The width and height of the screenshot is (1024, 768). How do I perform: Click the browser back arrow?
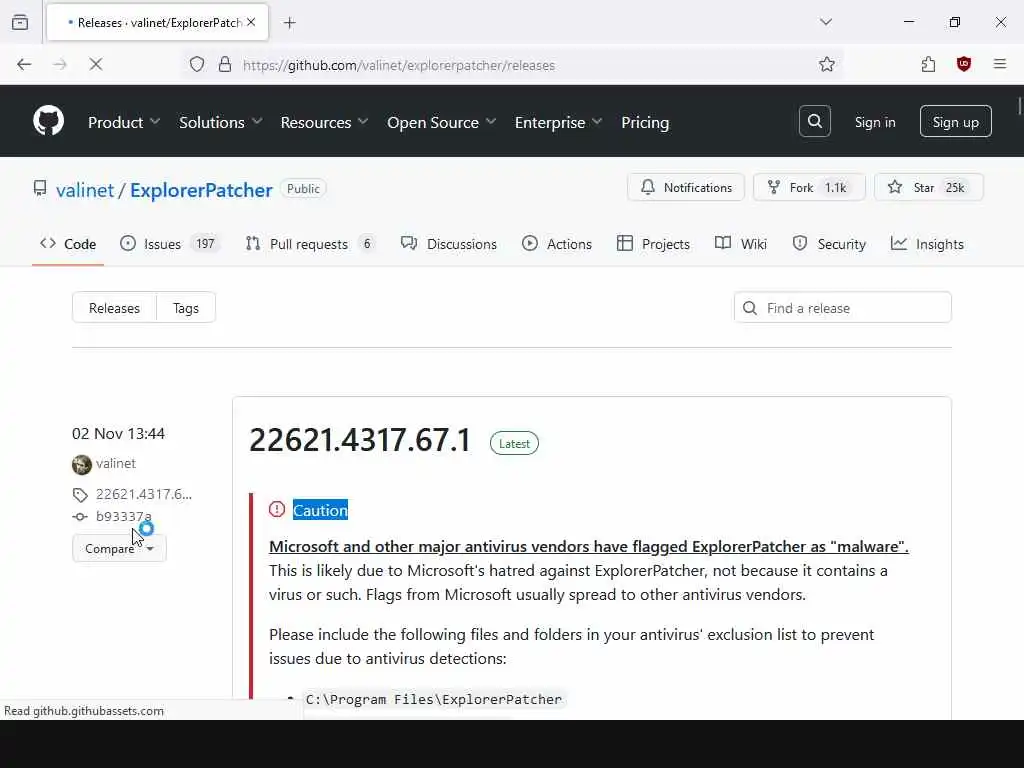(x=24, y=65)
